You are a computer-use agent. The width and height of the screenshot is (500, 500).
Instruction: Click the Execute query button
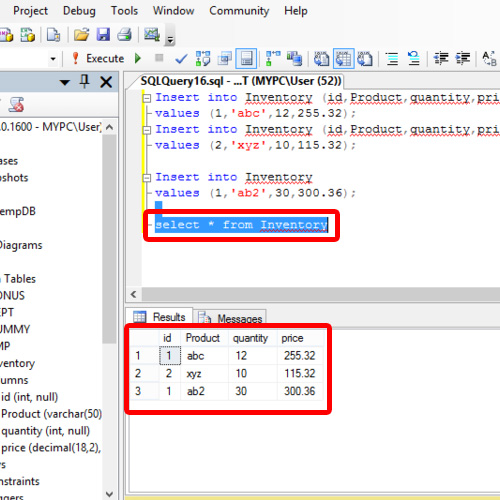pyautogui.click(x=98, y=59)
